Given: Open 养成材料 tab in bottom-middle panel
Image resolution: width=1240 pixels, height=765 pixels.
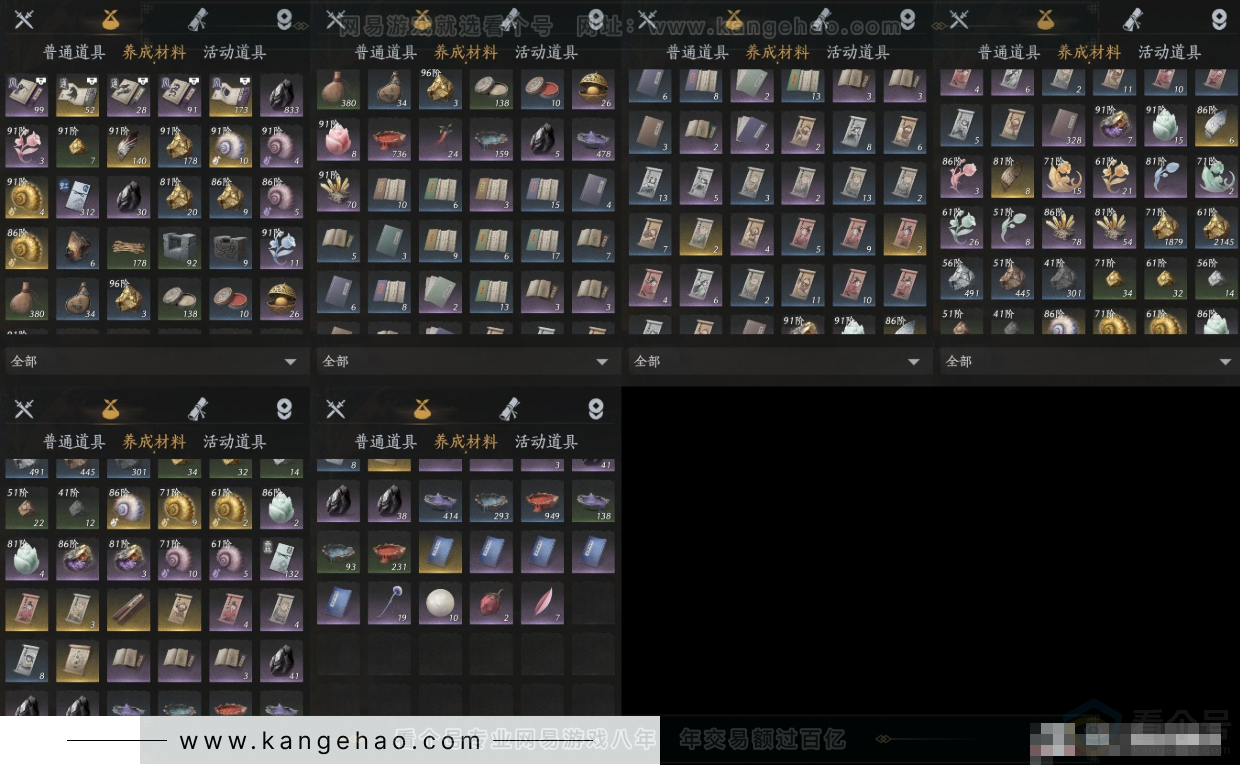Looking at the screenshot, I should 466,441.
